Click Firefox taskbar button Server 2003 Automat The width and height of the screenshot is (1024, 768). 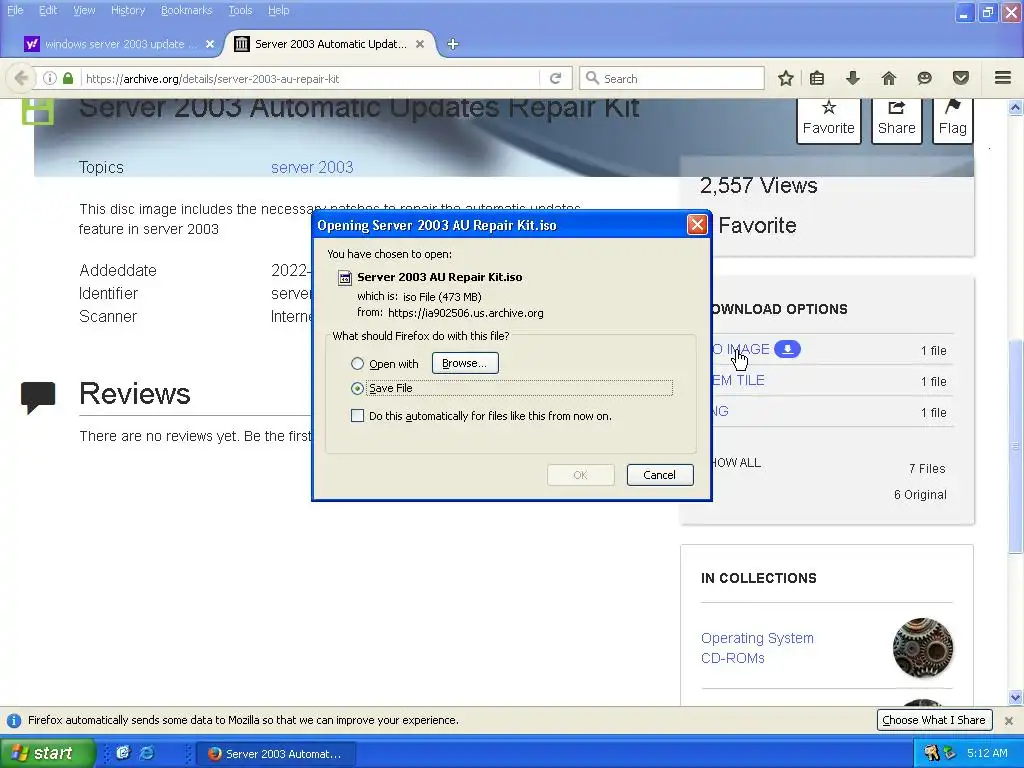276,753
